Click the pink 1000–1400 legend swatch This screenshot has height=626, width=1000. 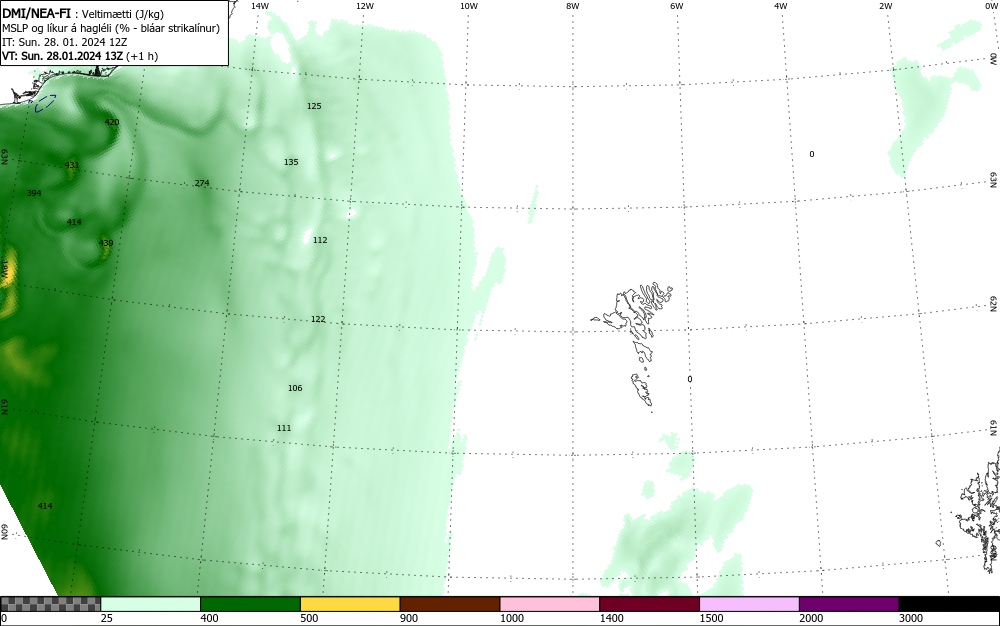pos(550,604)
